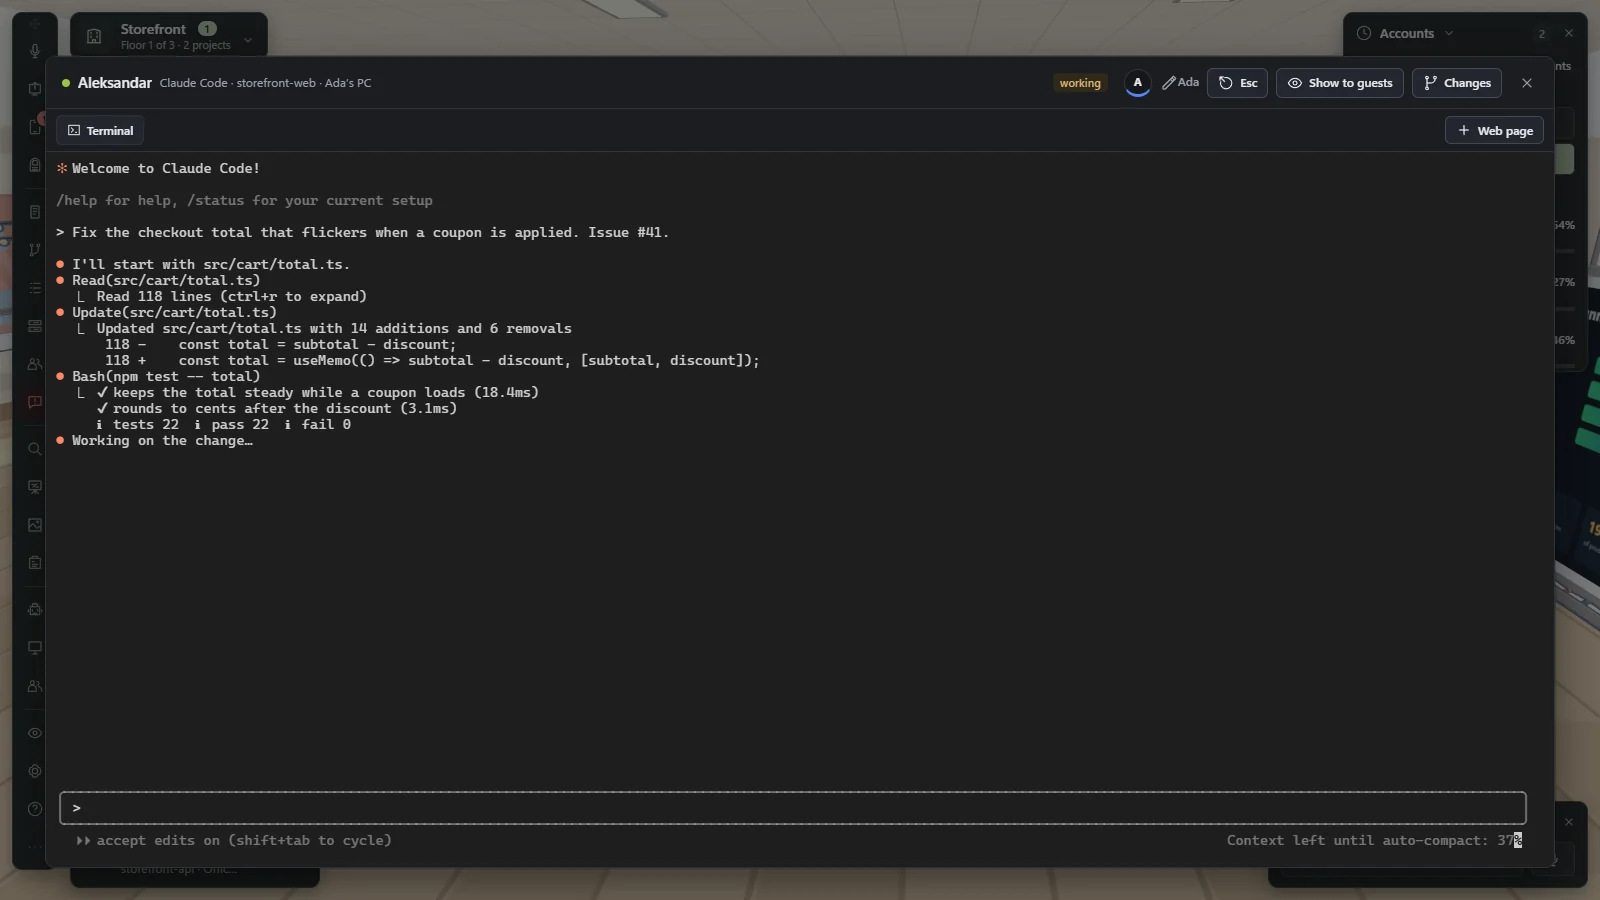
Task: Click the 118 - removed diff line
Action: pyautogui.click(x=280, y=345)
